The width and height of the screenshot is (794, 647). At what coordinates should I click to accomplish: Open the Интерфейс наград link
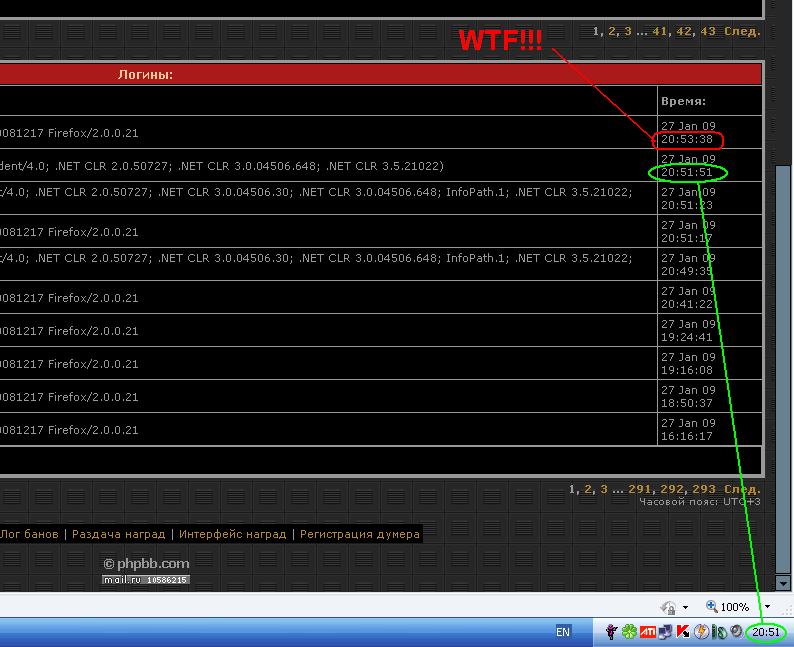(x=232, y=535)
